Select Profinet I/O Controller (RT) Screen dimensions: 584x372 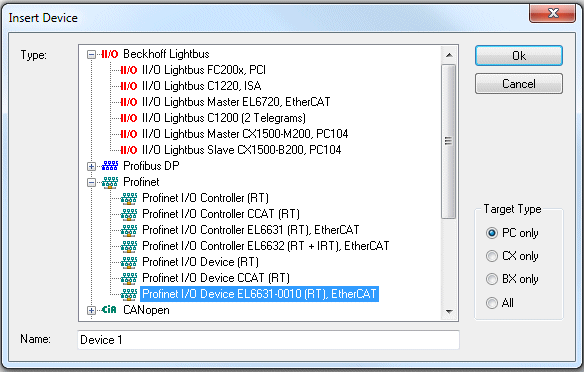pos(205,198)
